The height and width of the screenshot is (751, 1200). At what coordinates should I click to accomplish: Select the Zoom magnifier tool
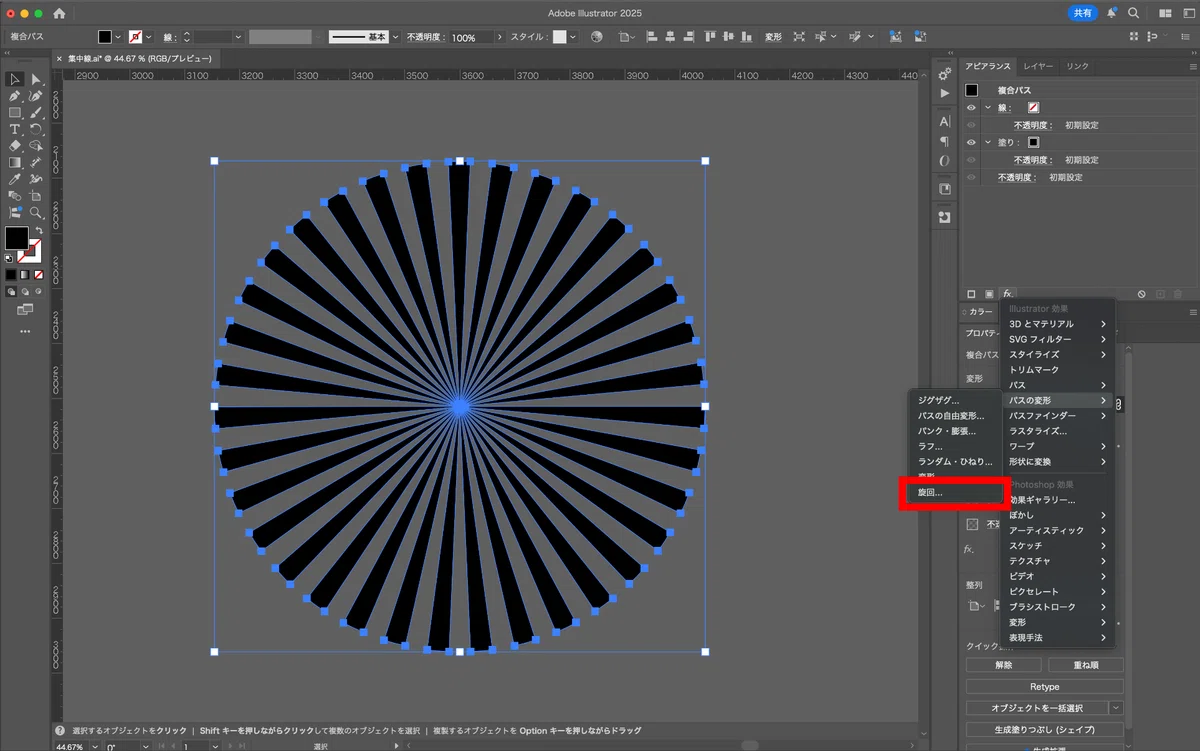pos(36,213)
